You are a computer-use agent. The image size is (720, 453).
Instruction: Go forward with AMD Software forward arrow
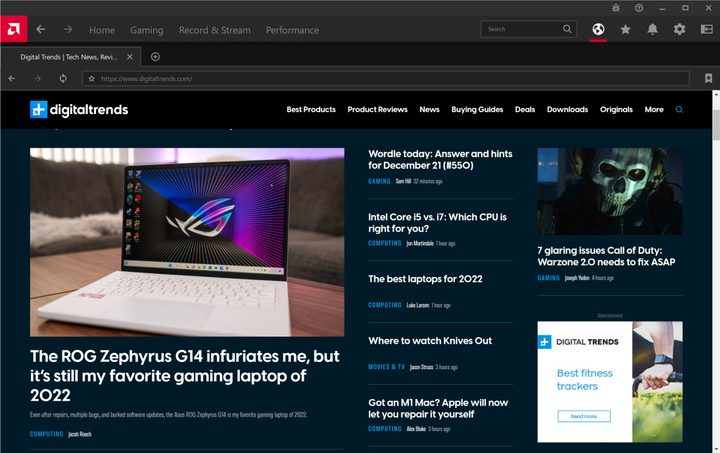[x=68, y=29]
